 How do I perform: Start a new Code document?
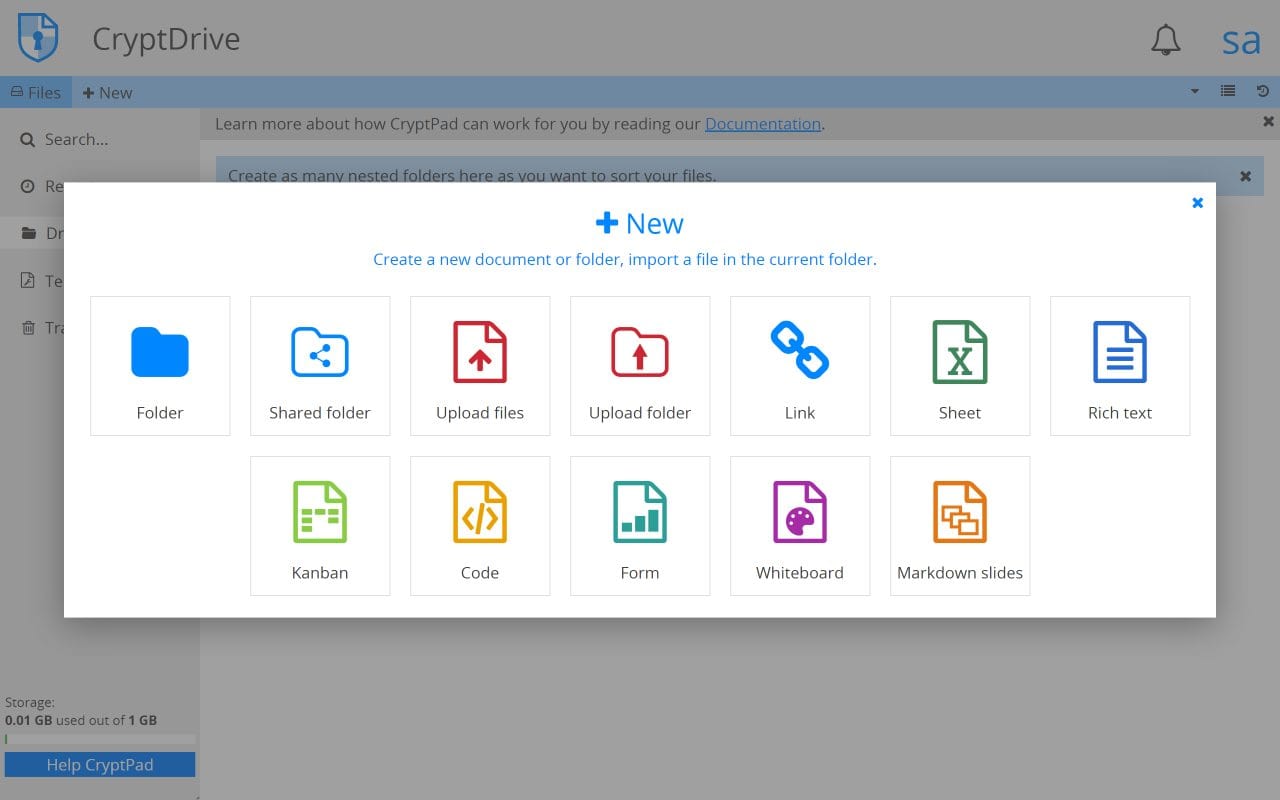pos(480,525)
